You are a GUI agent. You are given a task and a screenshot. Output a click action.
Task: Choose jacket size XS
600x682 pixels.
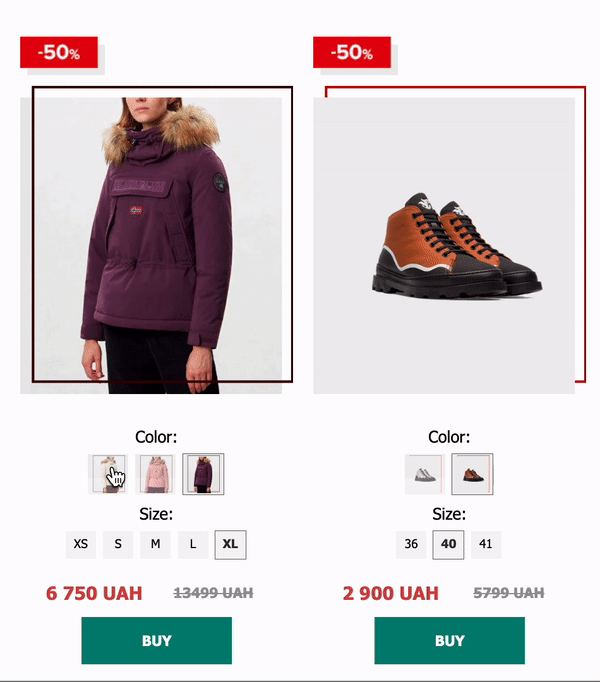(x=81, y=544)
